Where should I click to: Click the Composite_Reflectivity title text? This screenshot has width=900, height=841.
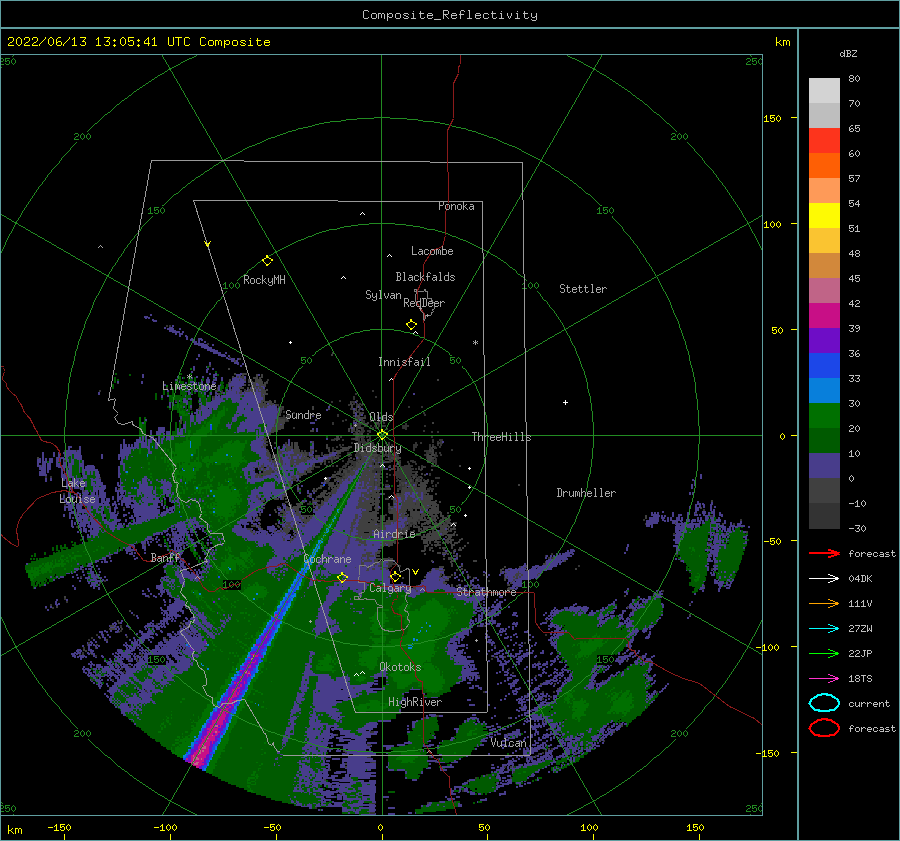pyautogui.click(x=450, y=15)
